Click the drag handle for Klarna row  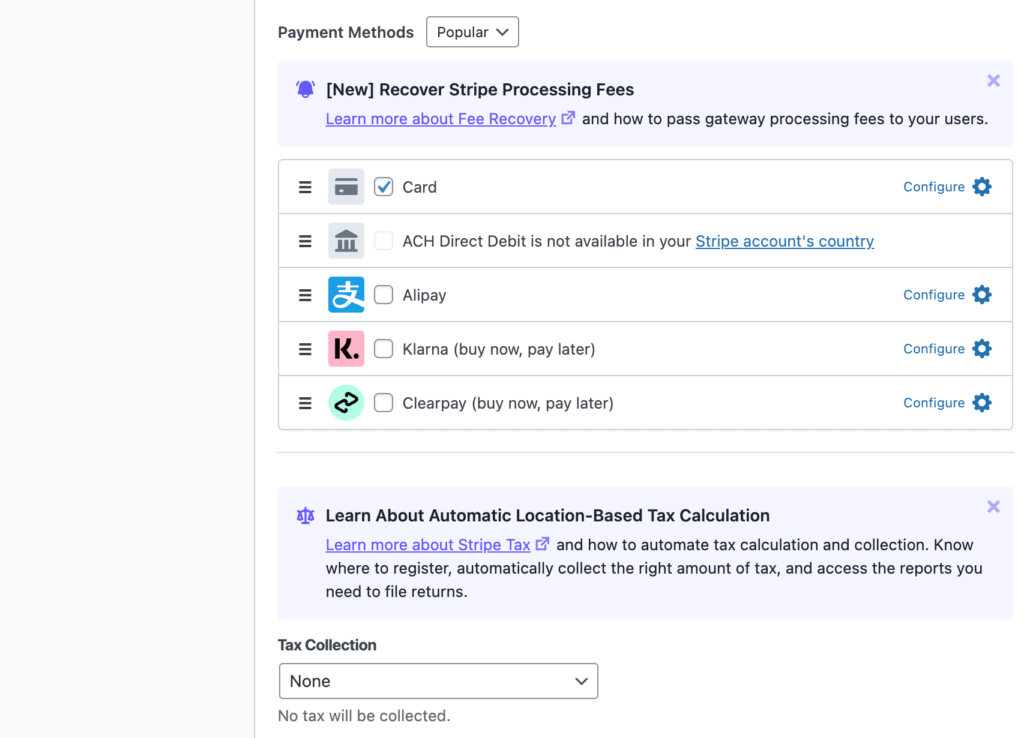coord(305,349)
